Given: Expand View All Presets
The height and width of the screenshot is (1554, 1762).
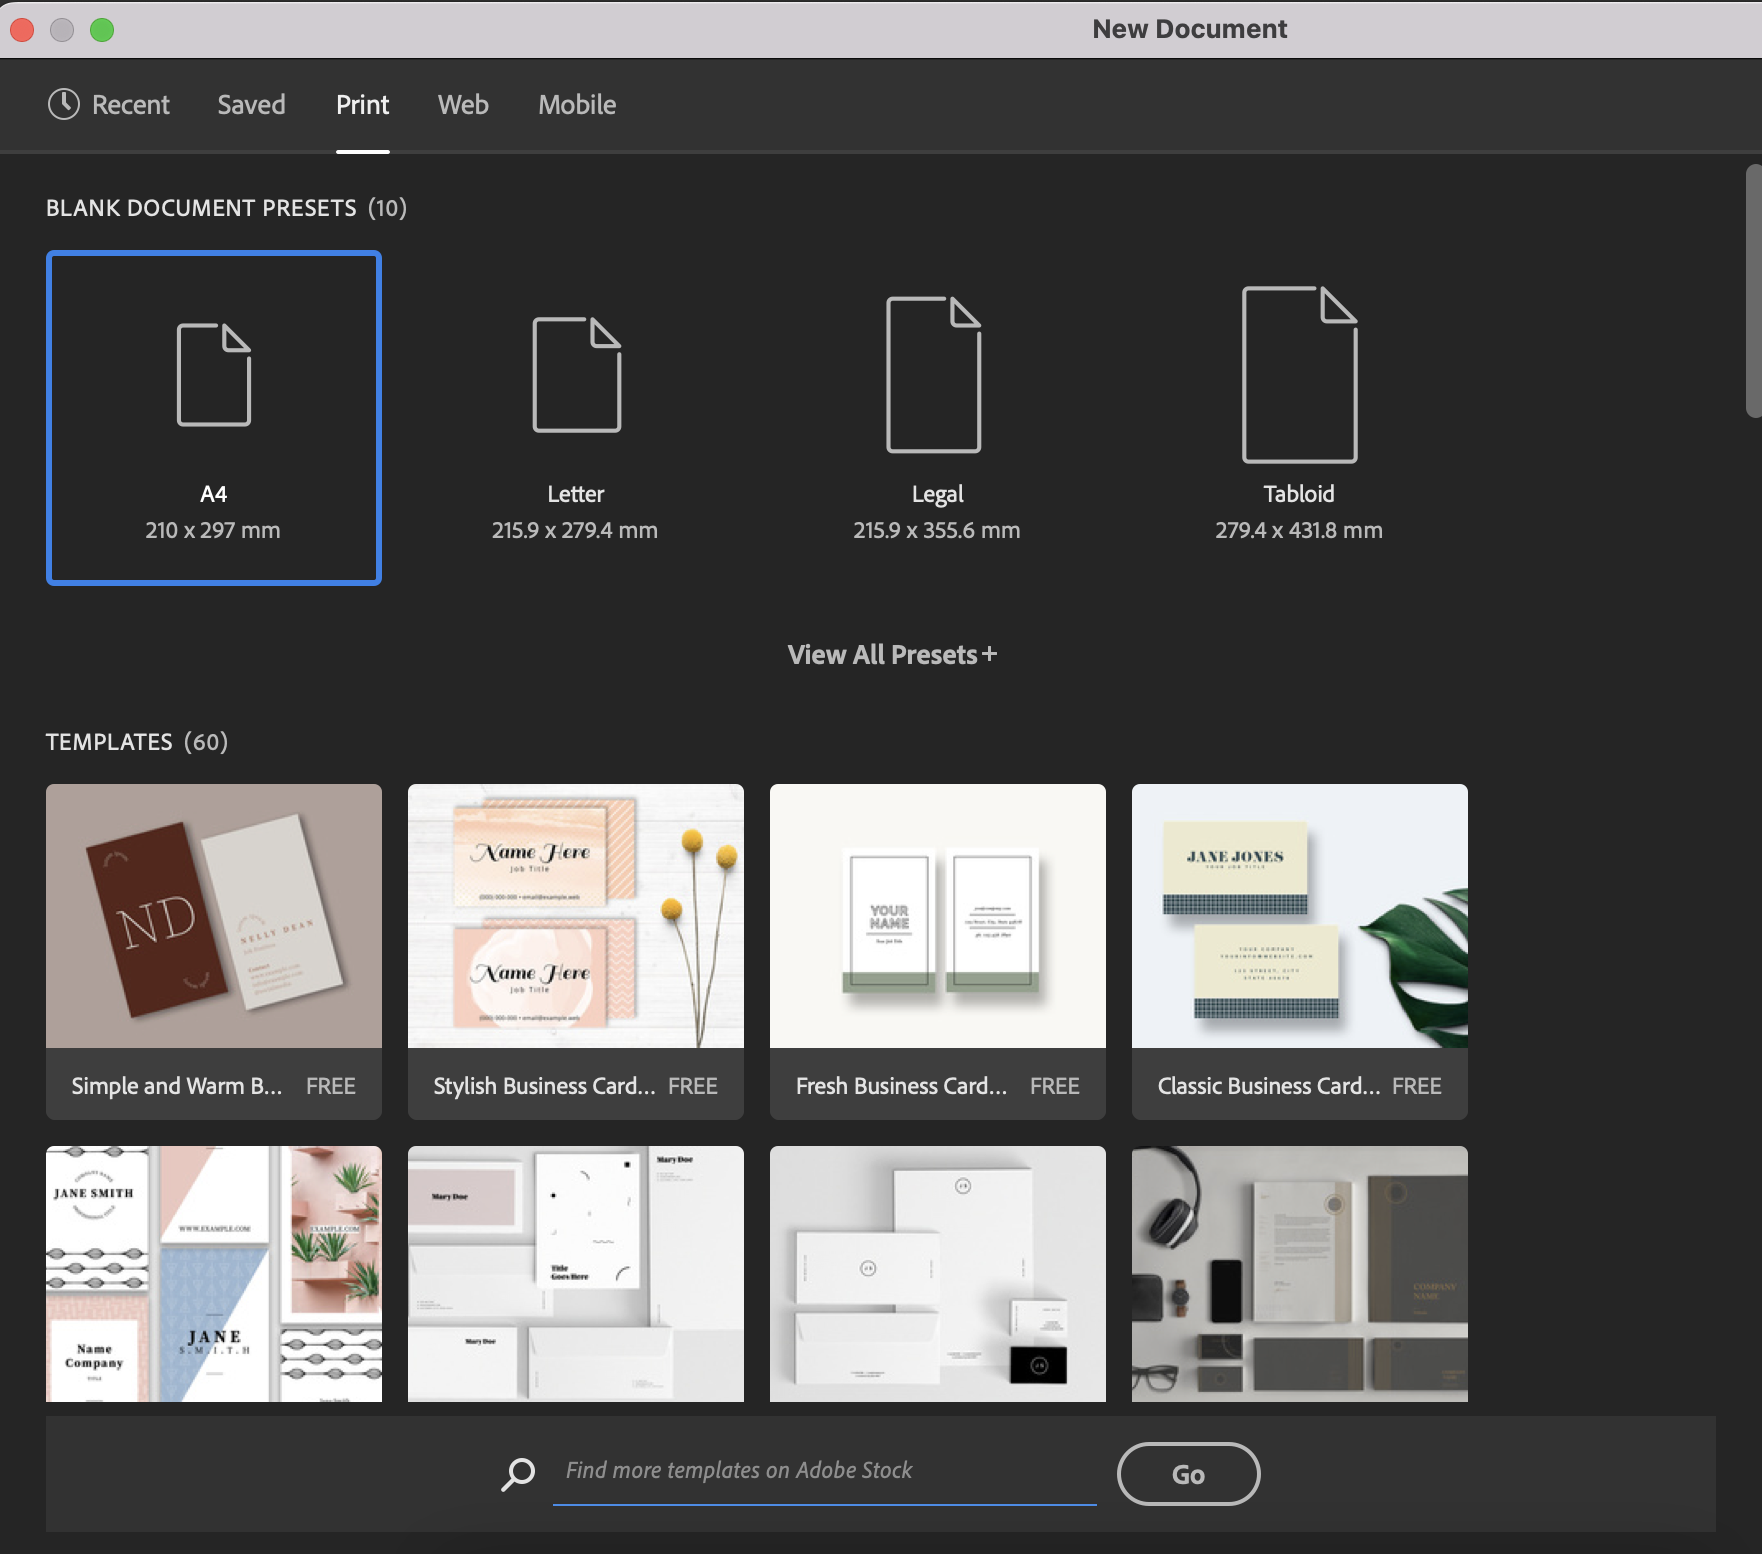Looking at the screenshot, I should point(890,654).
